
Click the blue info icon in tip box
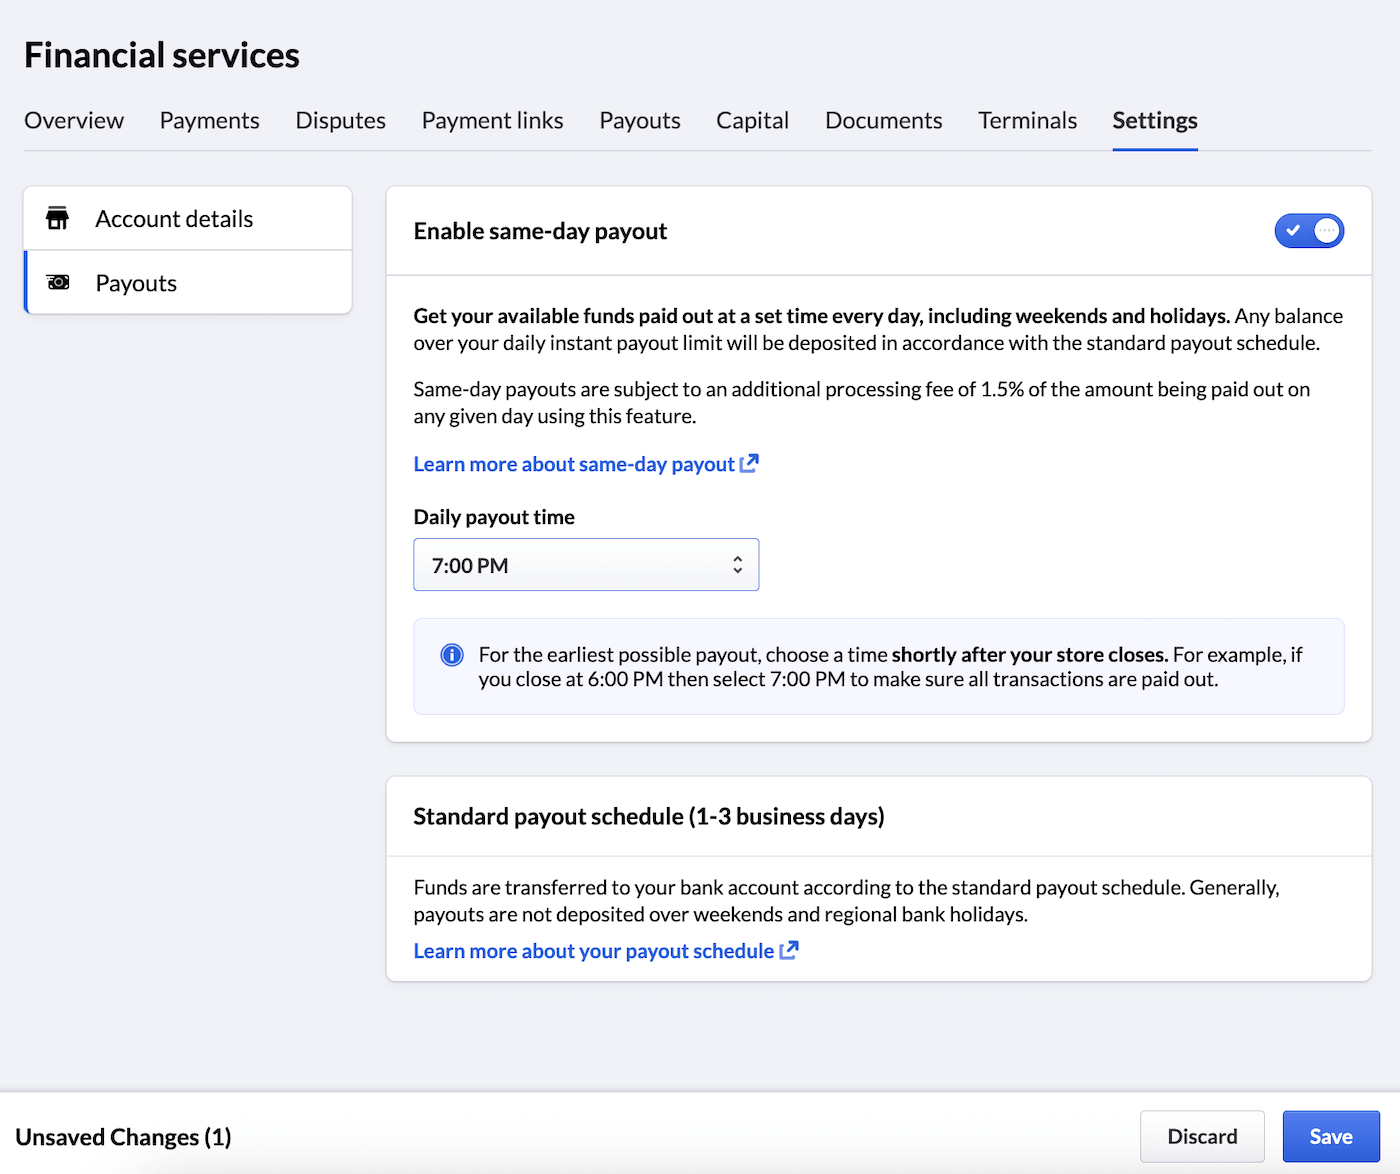452,655
